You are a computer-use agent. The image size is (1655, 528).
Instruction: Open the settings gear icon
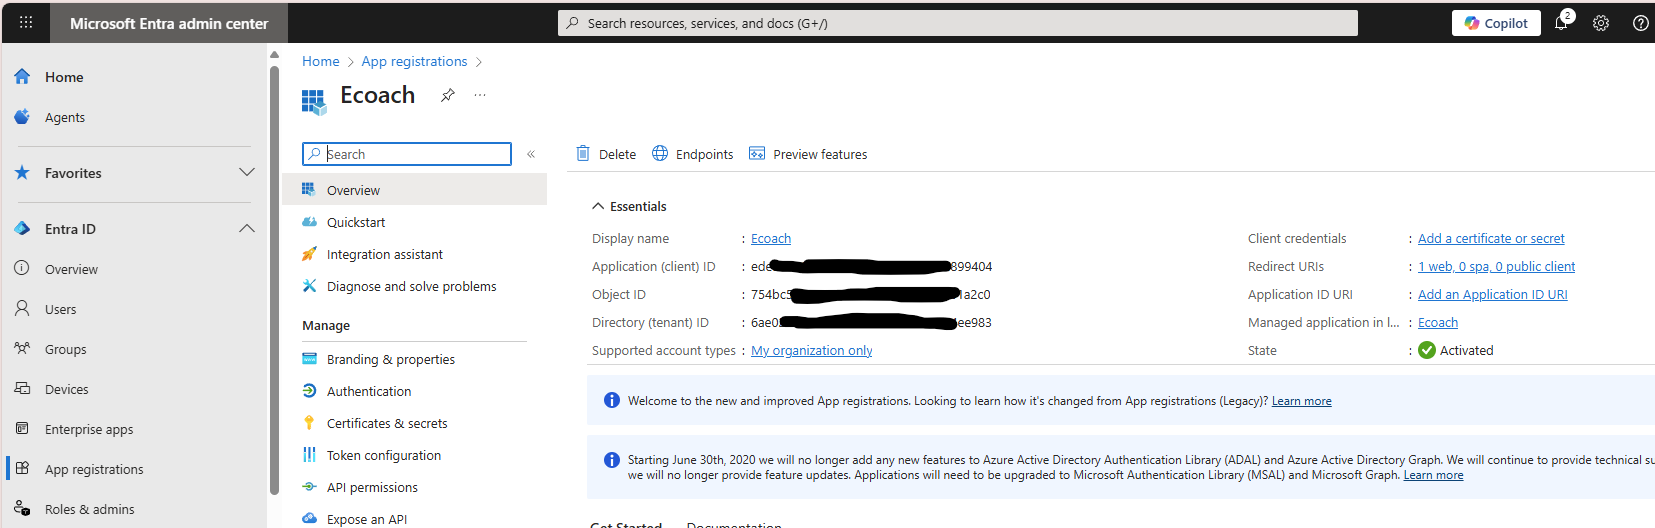(1601, 23)
